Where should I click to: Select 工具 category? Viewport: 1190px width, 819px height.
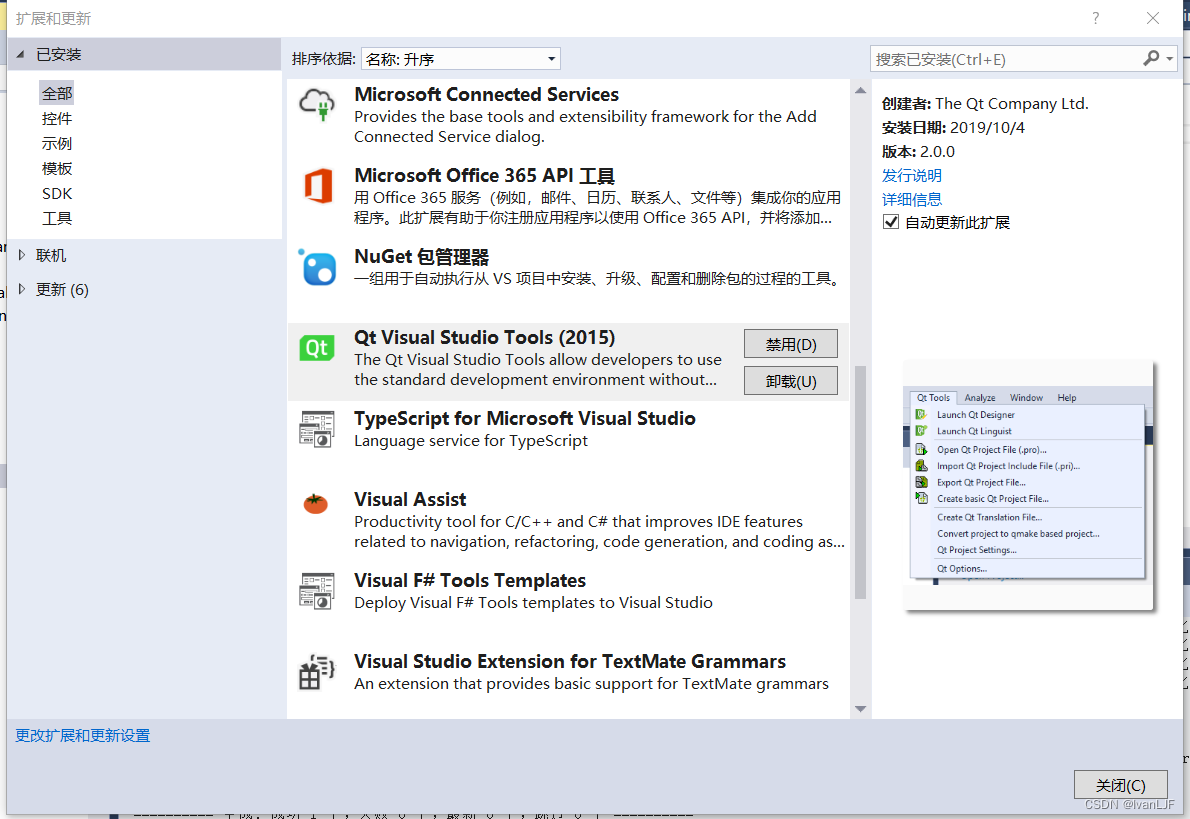click(57, 219)
